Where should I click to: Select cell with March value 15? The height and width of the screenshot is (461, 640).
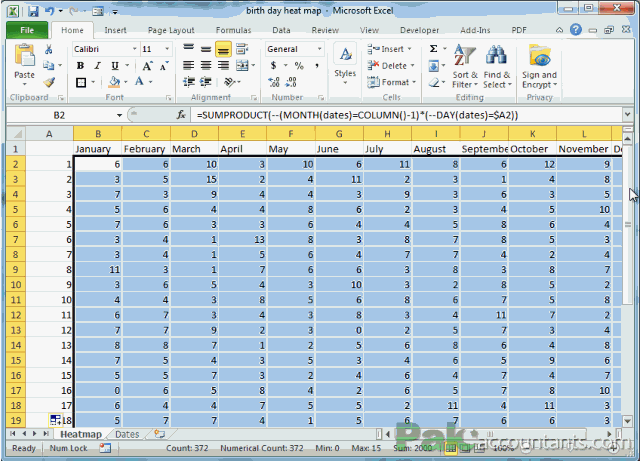point(194,179)
